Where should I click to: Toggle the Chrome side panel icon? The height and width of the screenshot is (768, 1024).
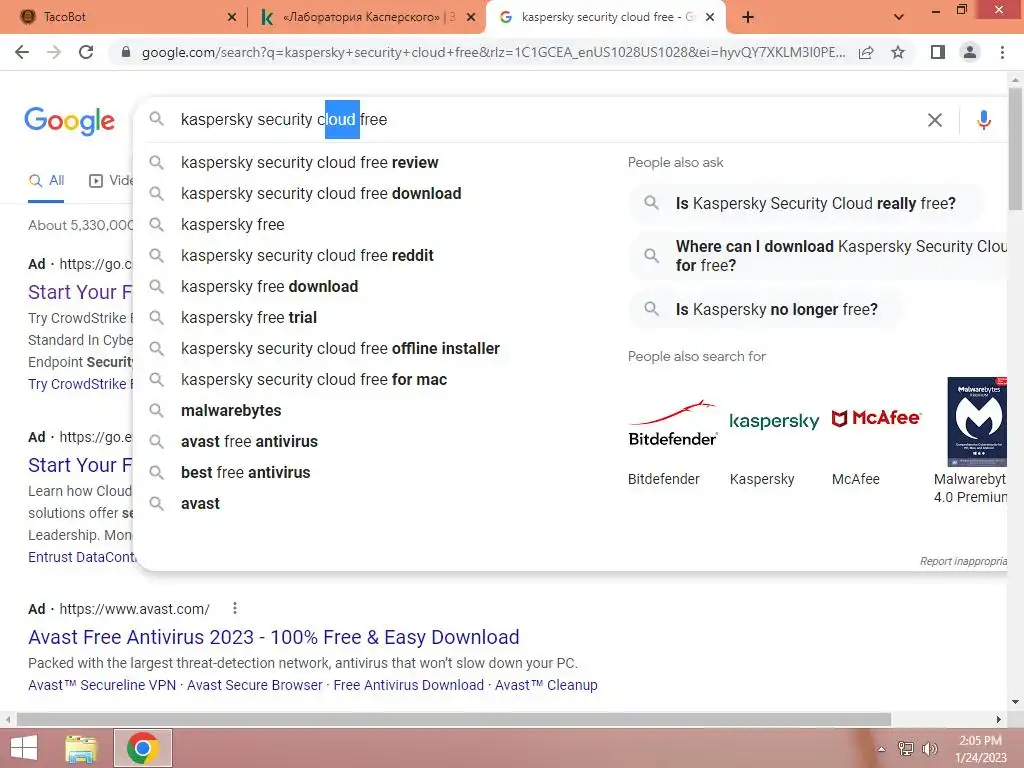pos(938,52)
